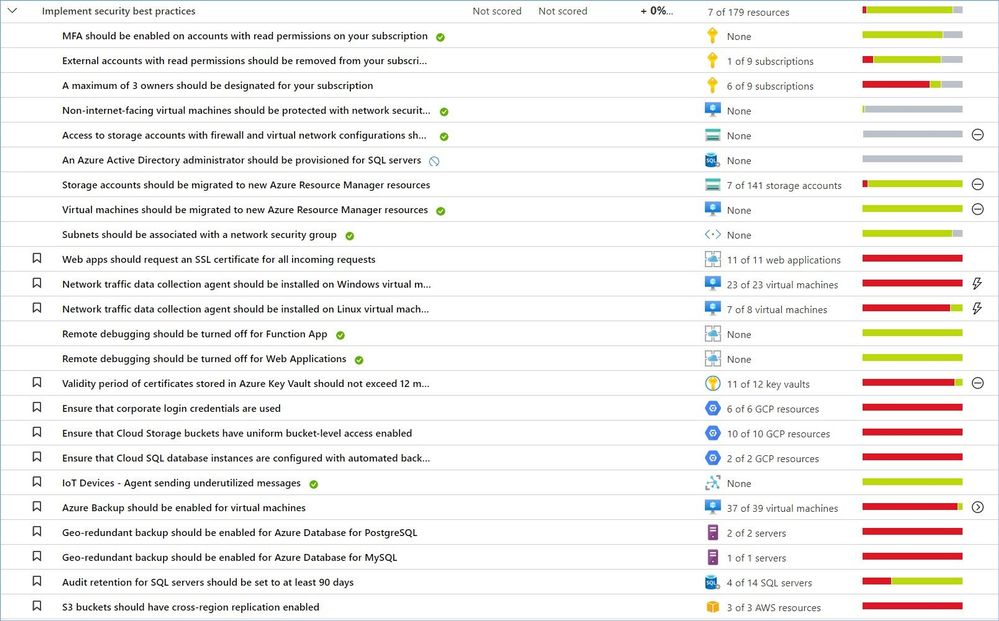The height and width of the screenshot is (621, 999).
Task: Click green check icon next to MFA recommendation
Action: 440,37
